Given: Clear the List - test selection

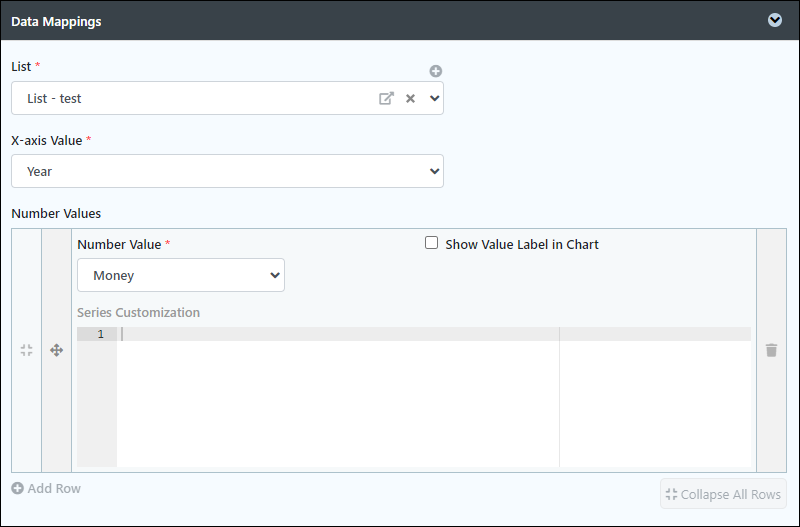Looking at the screenshot, I should click(410, 98).
